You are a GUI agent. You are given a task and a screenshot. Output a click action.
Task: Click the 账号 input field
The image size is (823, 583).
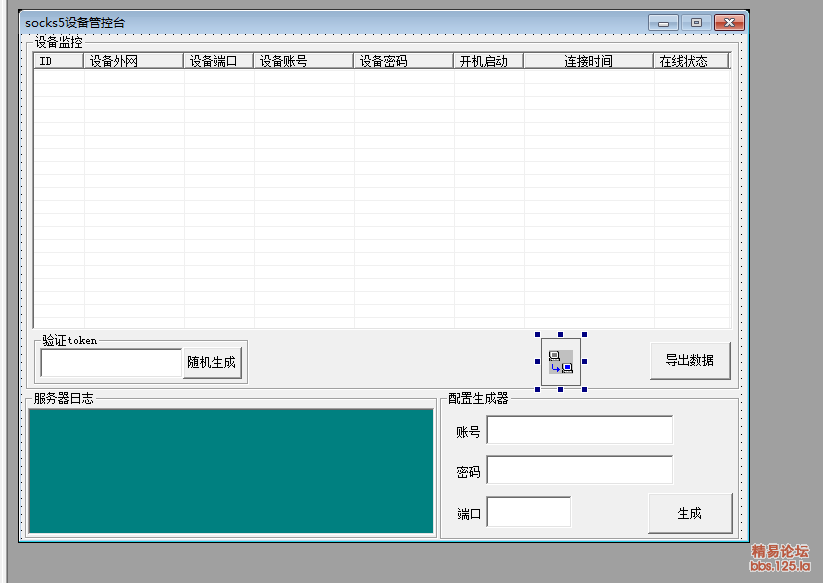580,430
